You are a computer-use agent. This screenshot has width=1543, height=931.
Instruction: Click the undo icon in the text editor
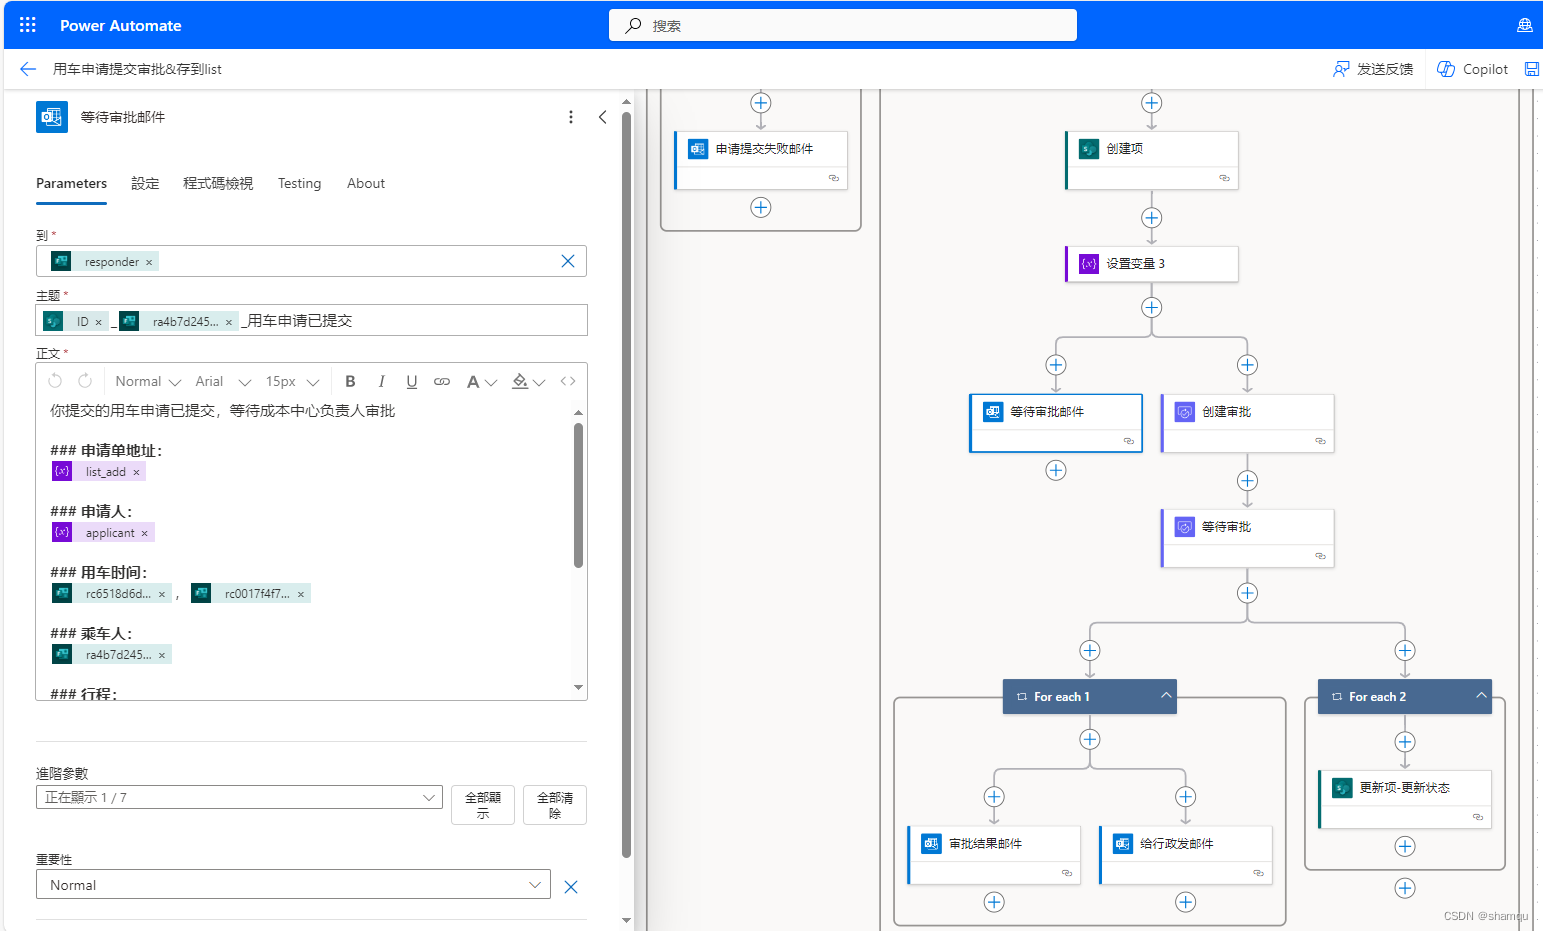pyautogui.click(x=55, y=381)
